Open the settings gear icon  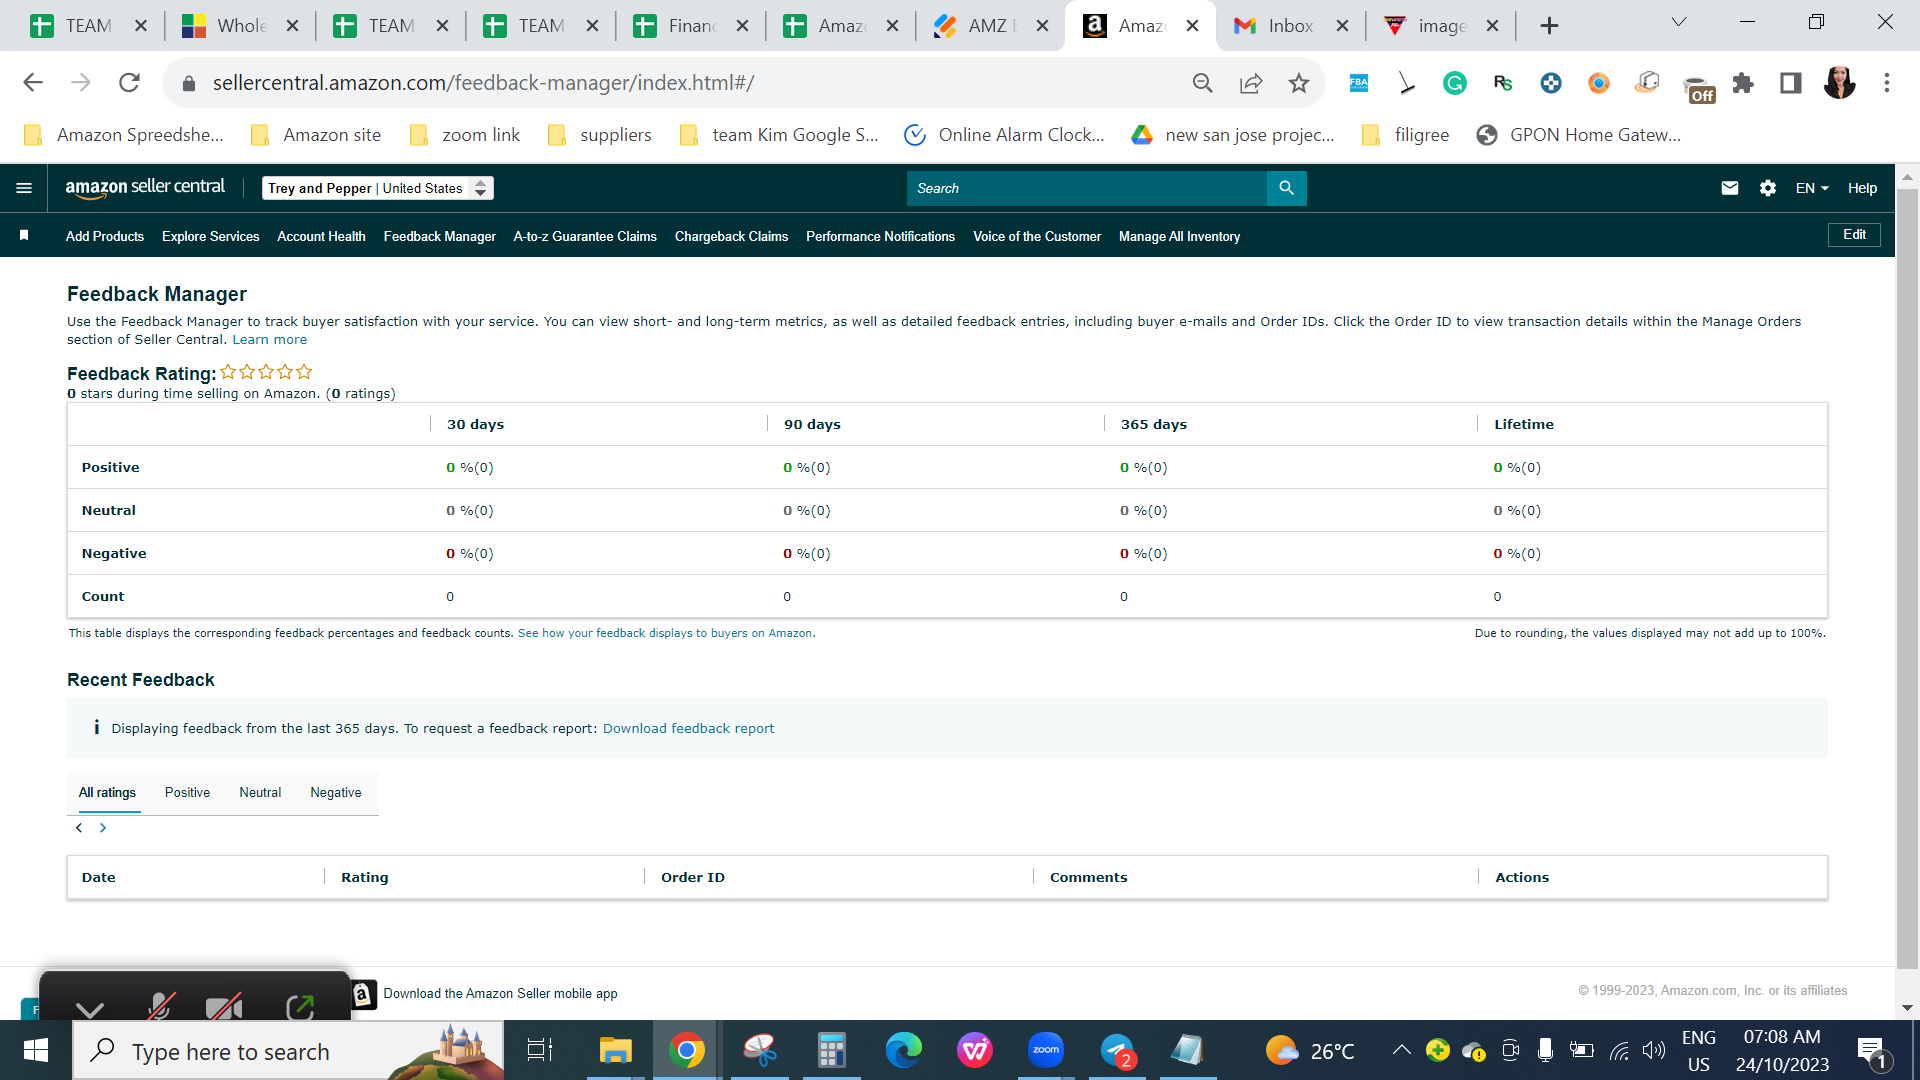(x=1768, y=188)
